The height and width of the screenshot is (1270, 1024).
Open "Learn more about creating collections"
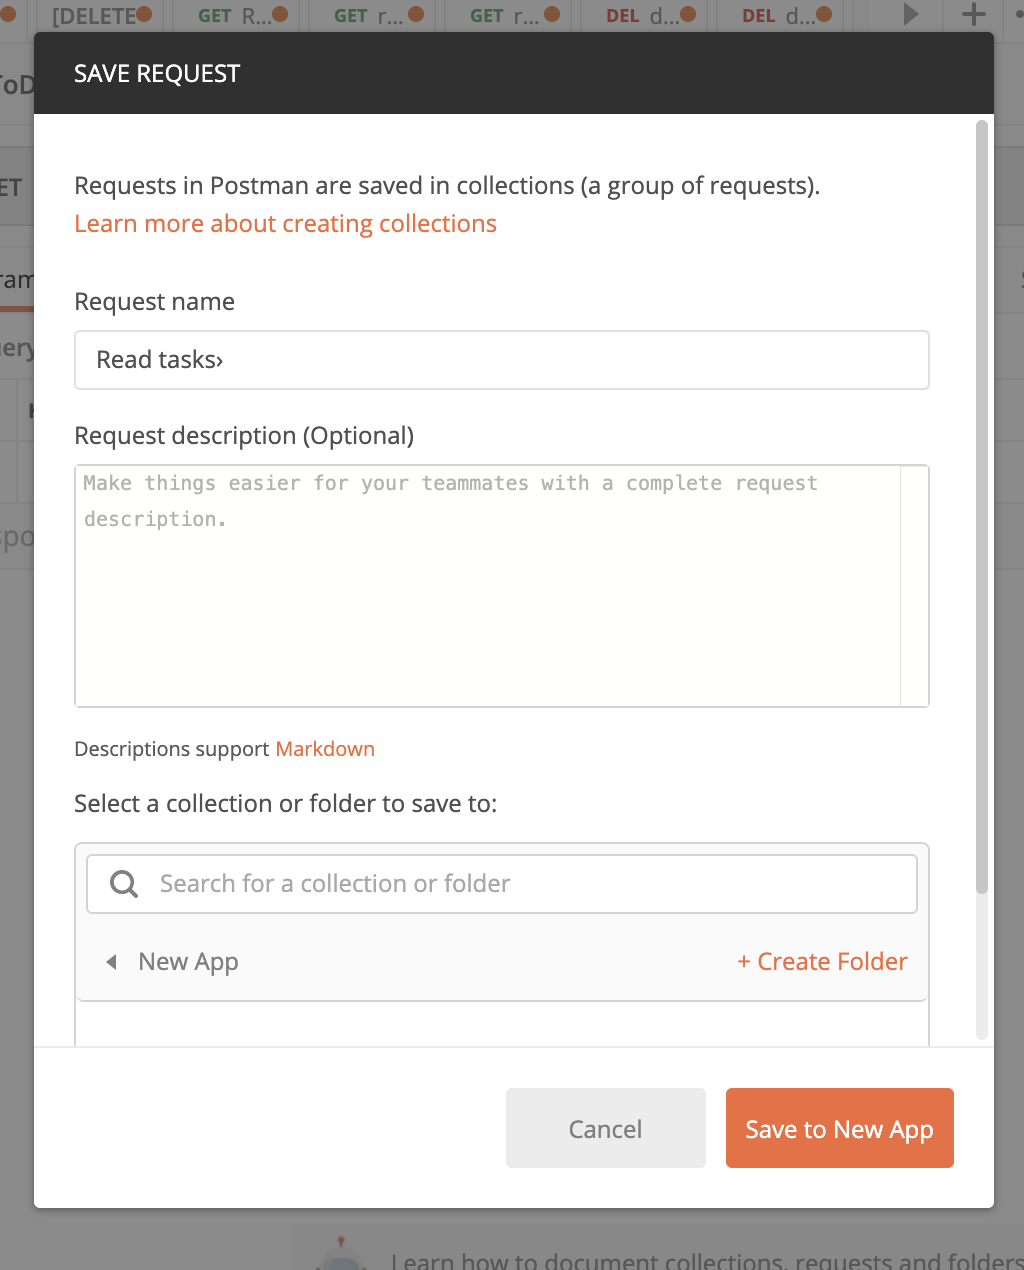pos(285,223)
